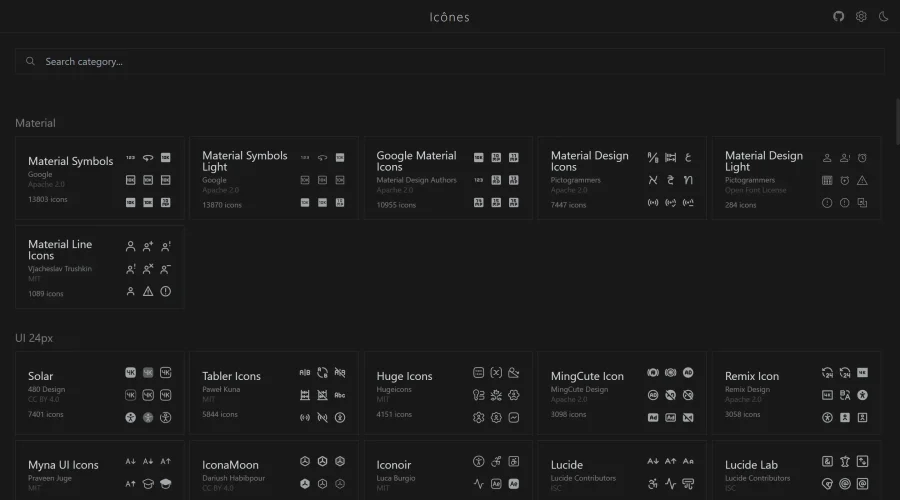Image resolution: width=900 pixels, height=500 pixels.
Task: Click the page vertical scrollbar thumb
Action: point(897,121)
